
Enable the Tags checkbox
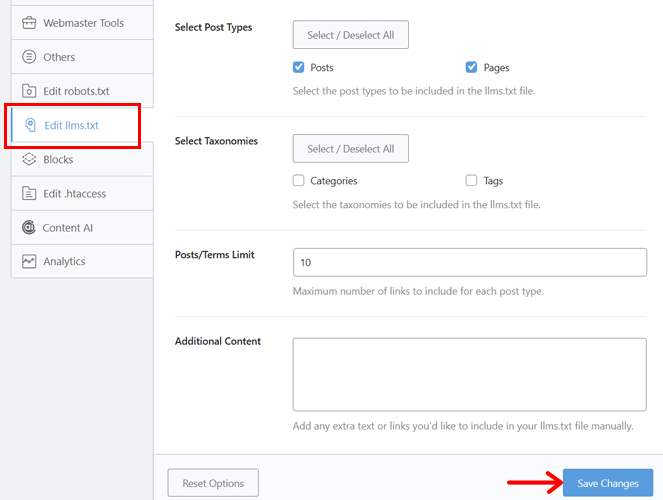click(471, 180)
